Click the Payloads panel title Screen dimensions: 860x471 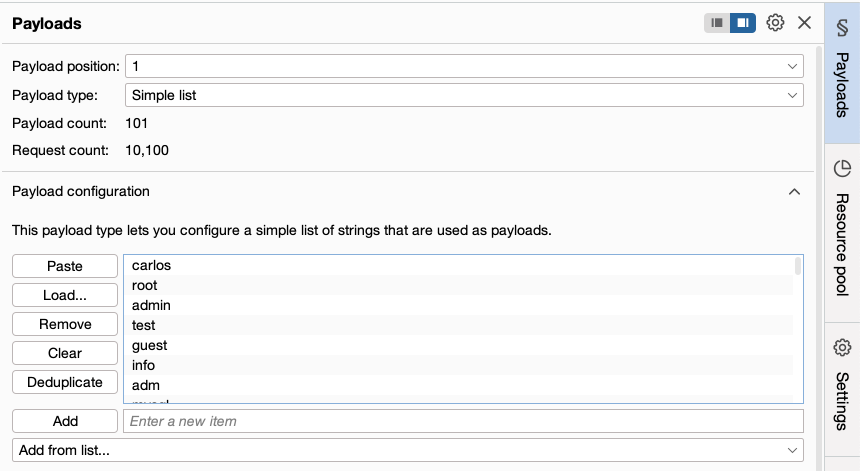click(x=47, y=24)
